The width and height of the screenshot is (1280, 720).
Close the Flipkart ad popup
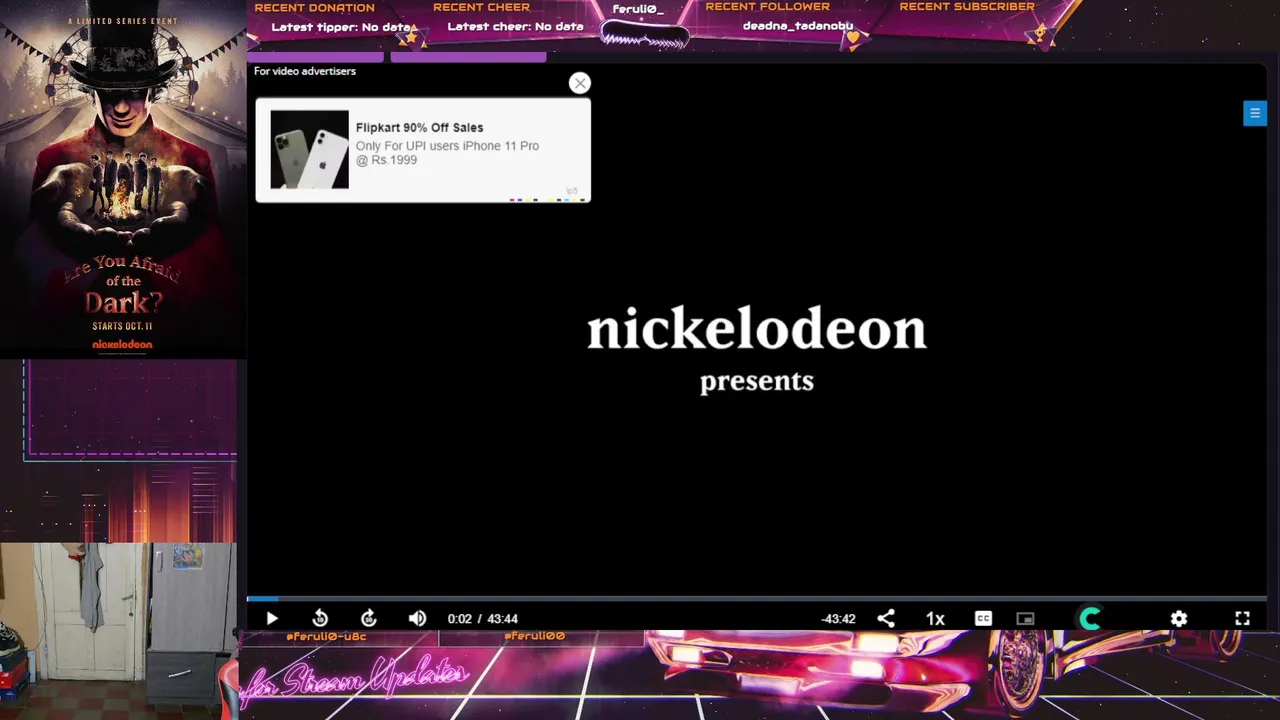tap(580, 83)
